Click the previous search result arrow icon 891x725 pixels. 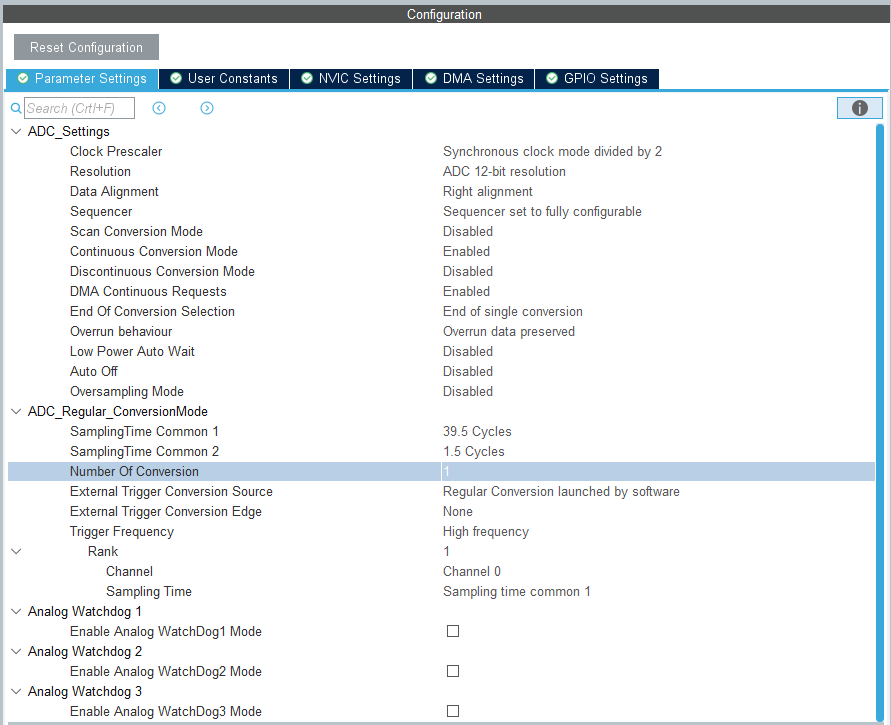coord(159,107)
